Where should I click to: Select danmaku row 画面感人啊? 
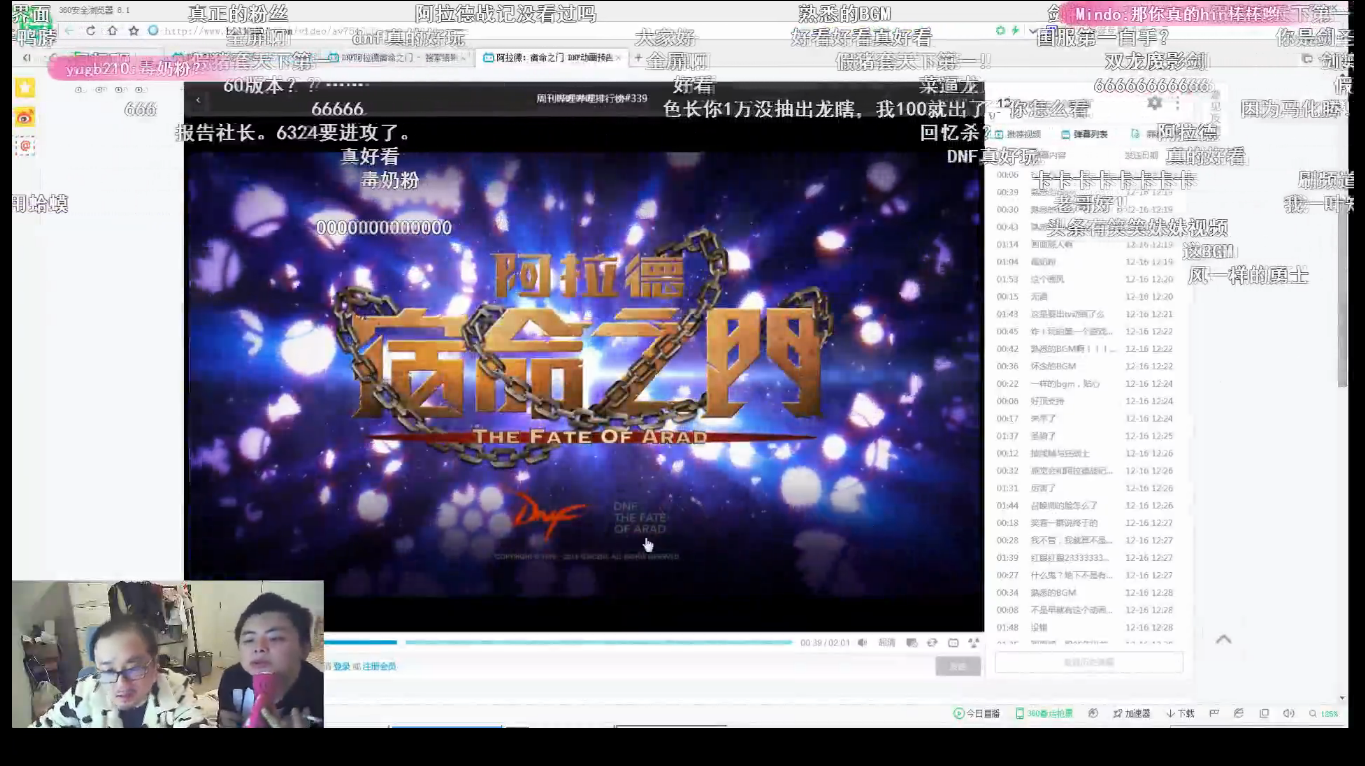[x=1089, y=245]
